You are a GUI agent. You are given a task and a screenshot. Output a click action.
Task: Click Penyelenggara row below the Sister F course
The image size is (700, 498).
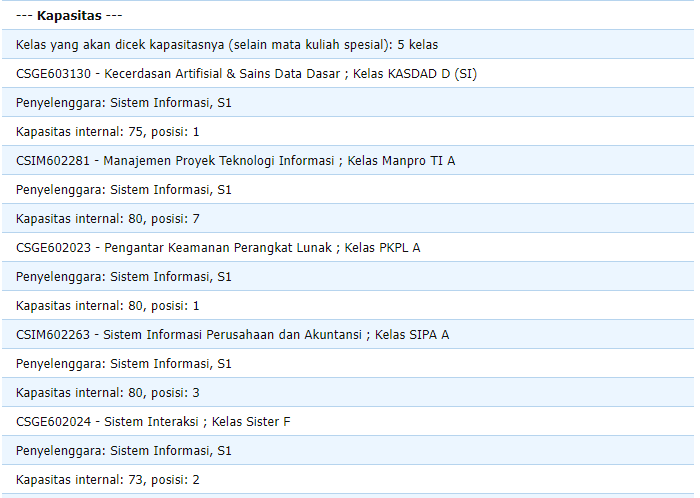tap(348, 450)
